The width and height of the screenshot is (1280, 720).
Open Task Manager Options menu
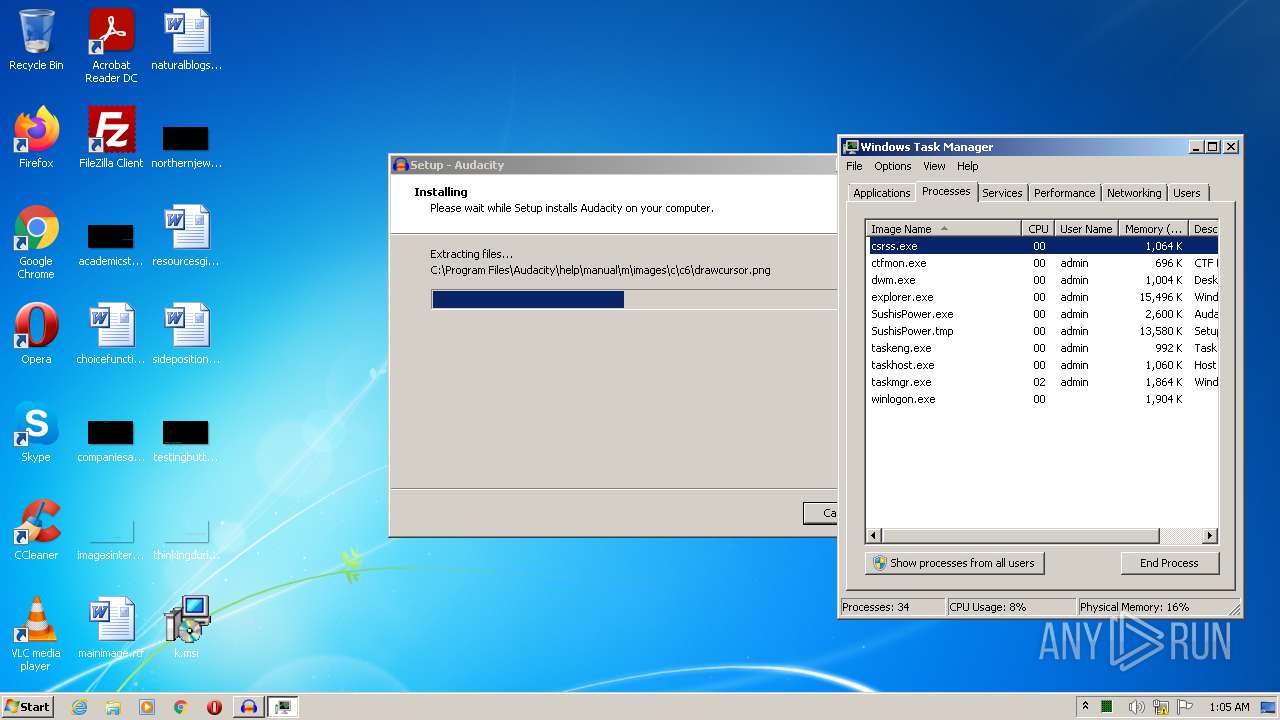892,166
